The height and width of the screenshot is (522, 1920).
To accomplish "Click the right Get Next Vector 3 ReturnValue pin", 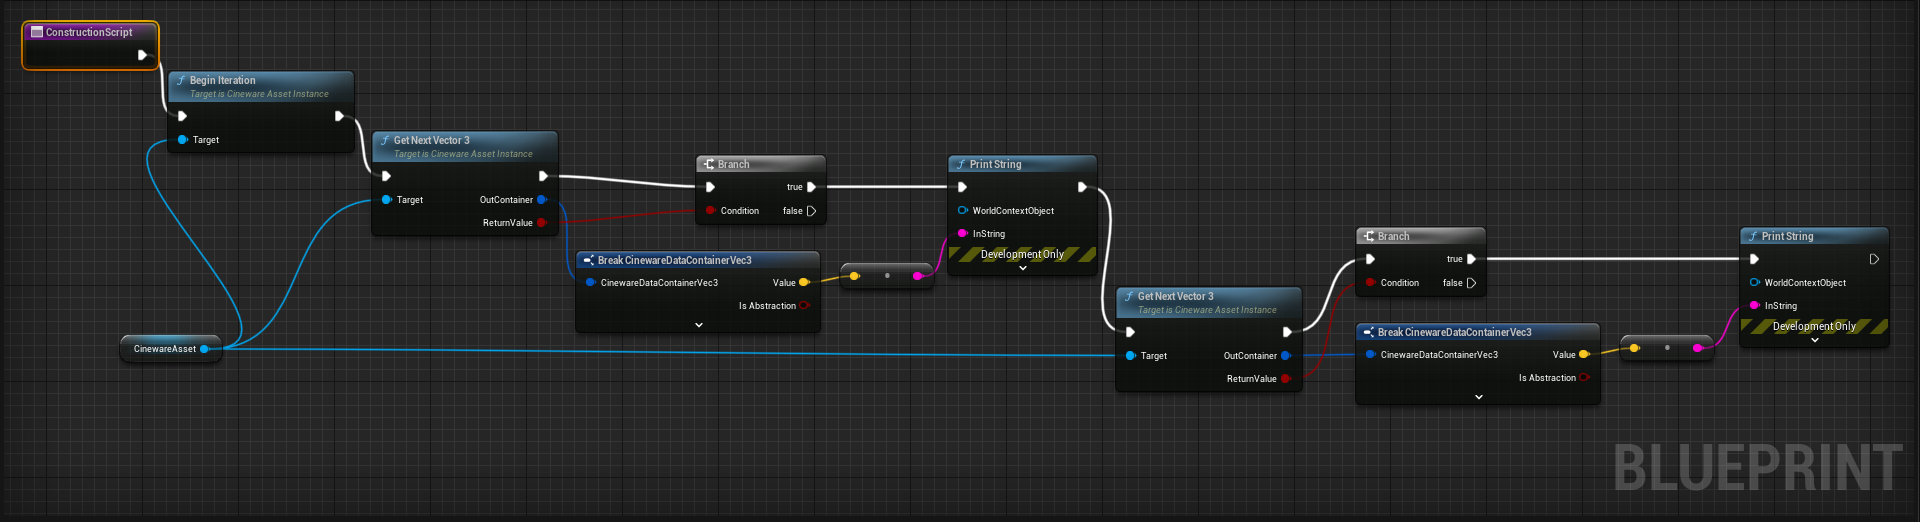I will tap(1285, 379).
